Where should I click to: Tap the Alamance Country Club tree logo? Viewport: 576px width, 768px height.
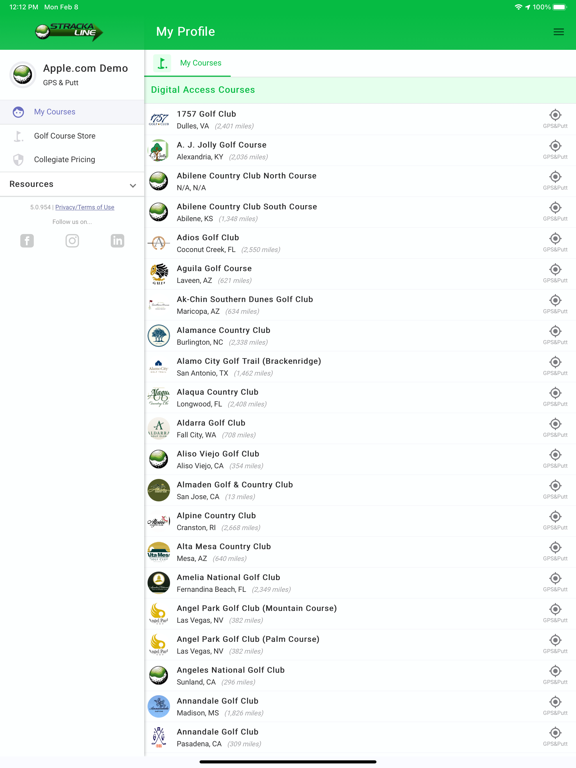pyautogui.click(x=159, y=335)
